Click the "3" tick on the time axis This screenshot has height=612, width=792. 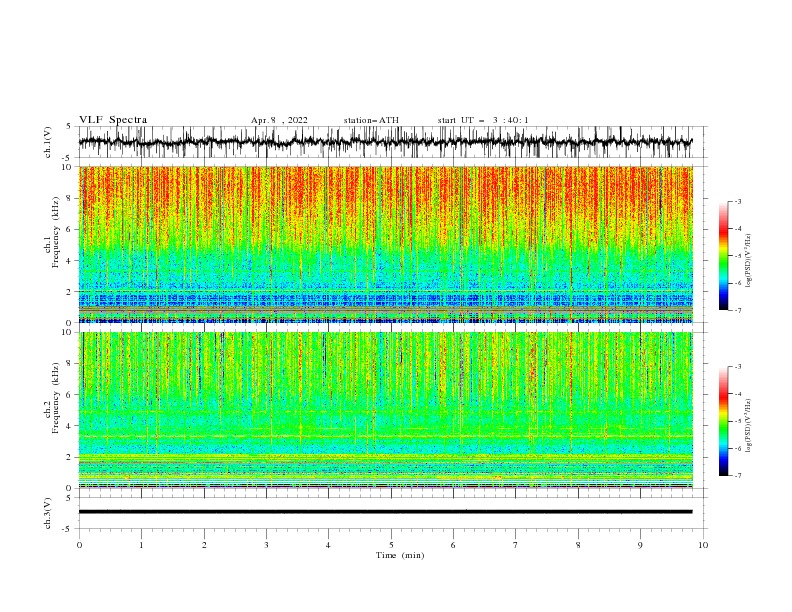pyautogui.click(x=266, y=545)
